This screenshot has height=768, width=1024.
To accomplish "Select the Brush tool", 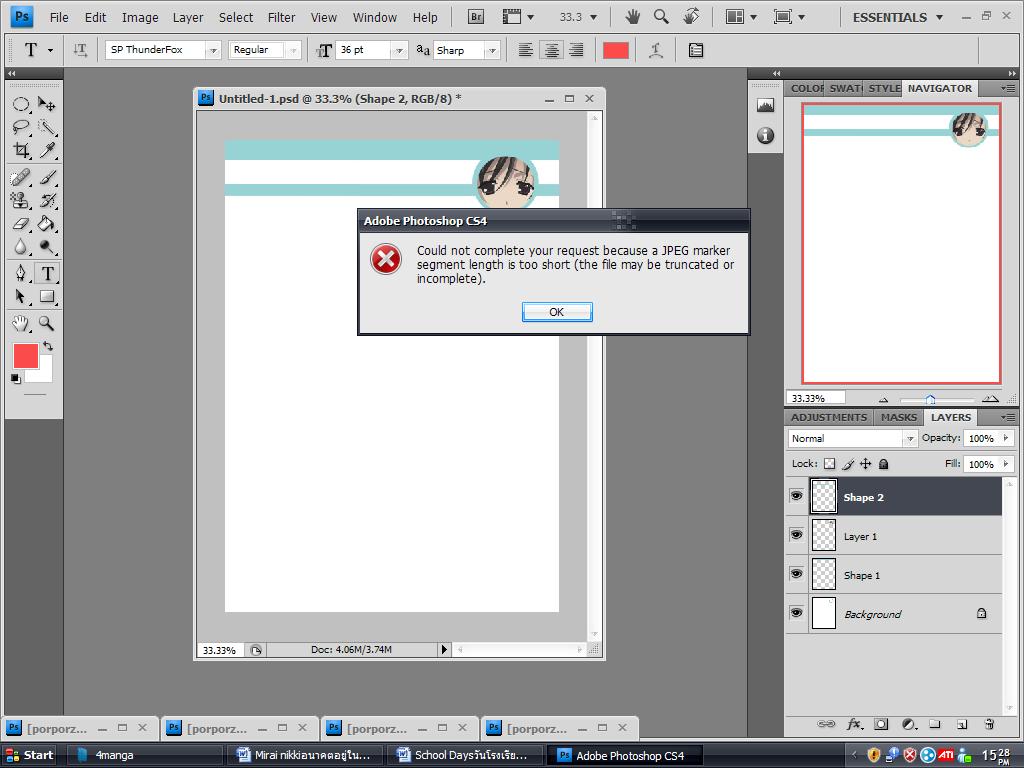I will tap(46, 177).
